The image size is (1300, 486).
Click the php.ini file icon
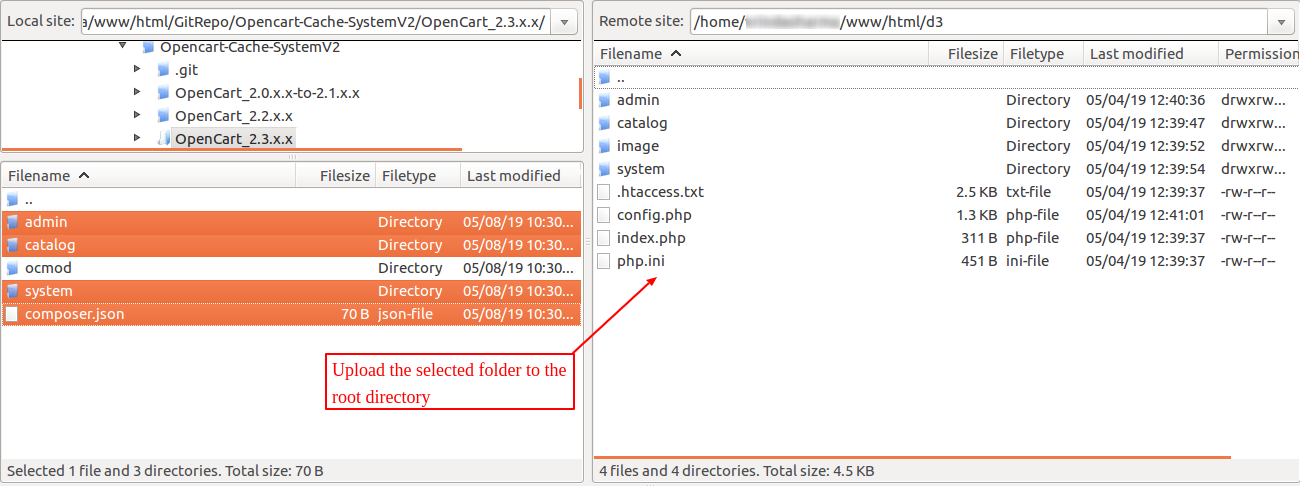click(603, 260)
